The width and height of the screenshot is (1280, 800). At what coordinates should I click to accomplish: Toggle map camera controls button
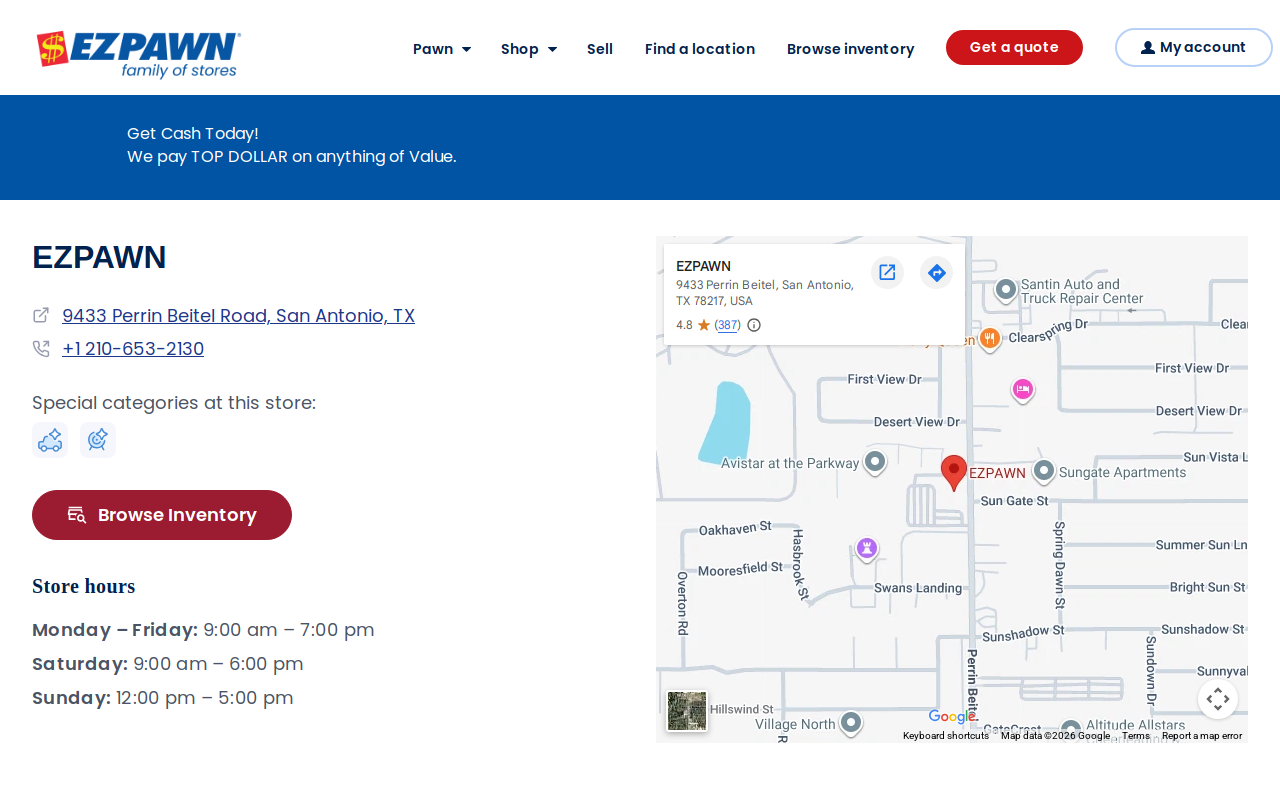tap(1218, 699)
